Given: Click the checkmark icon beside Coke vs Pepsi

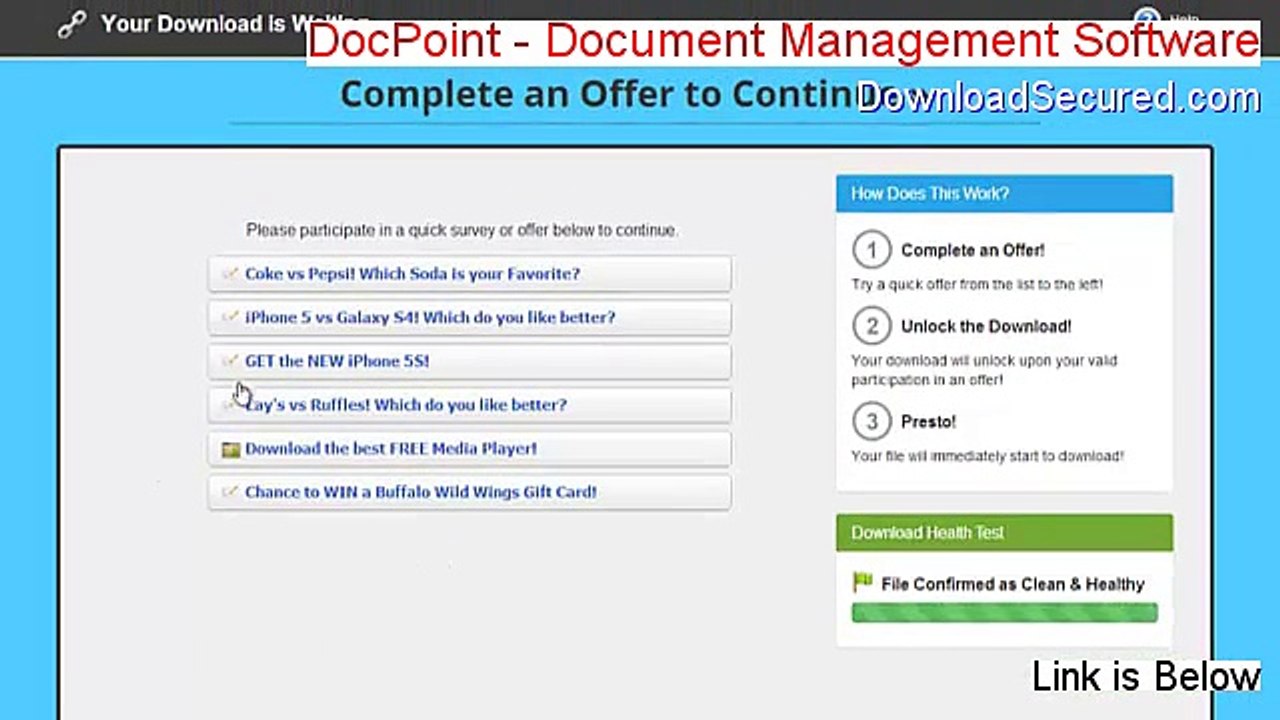Looking at the screenshot, I should (230, 273).
